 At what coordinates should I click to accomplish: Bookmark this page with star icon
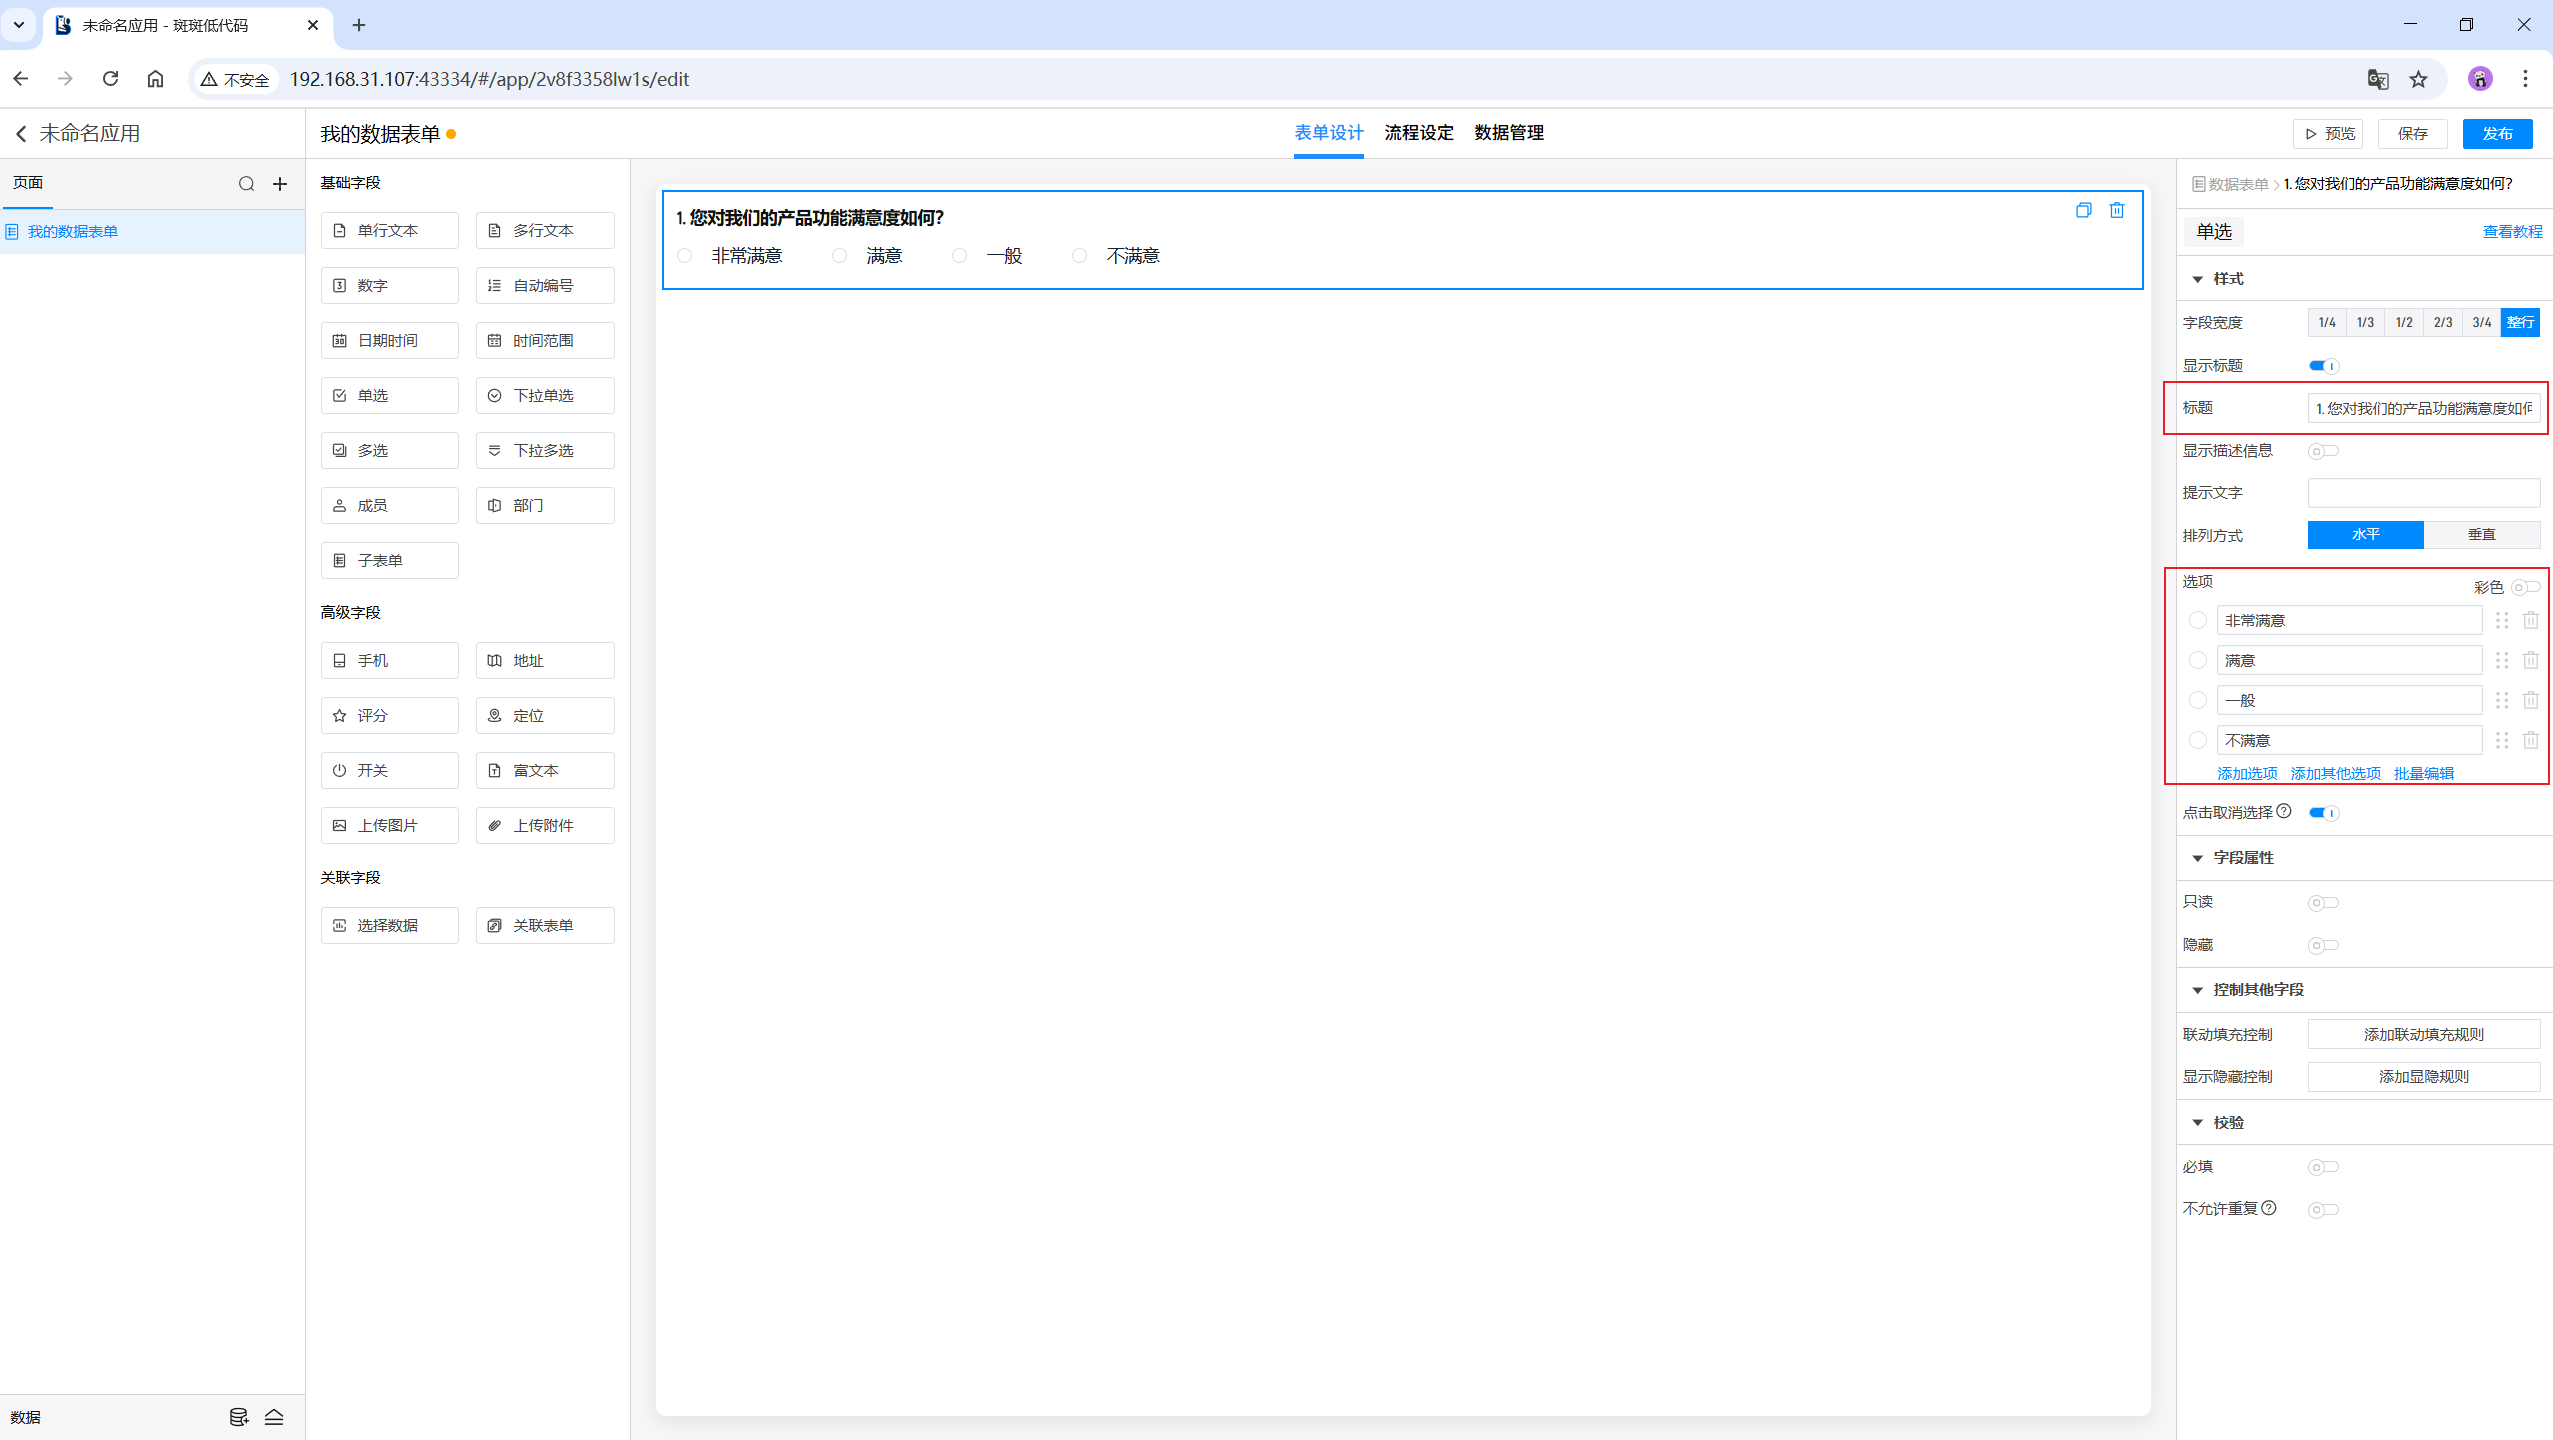click(2418, 79)
